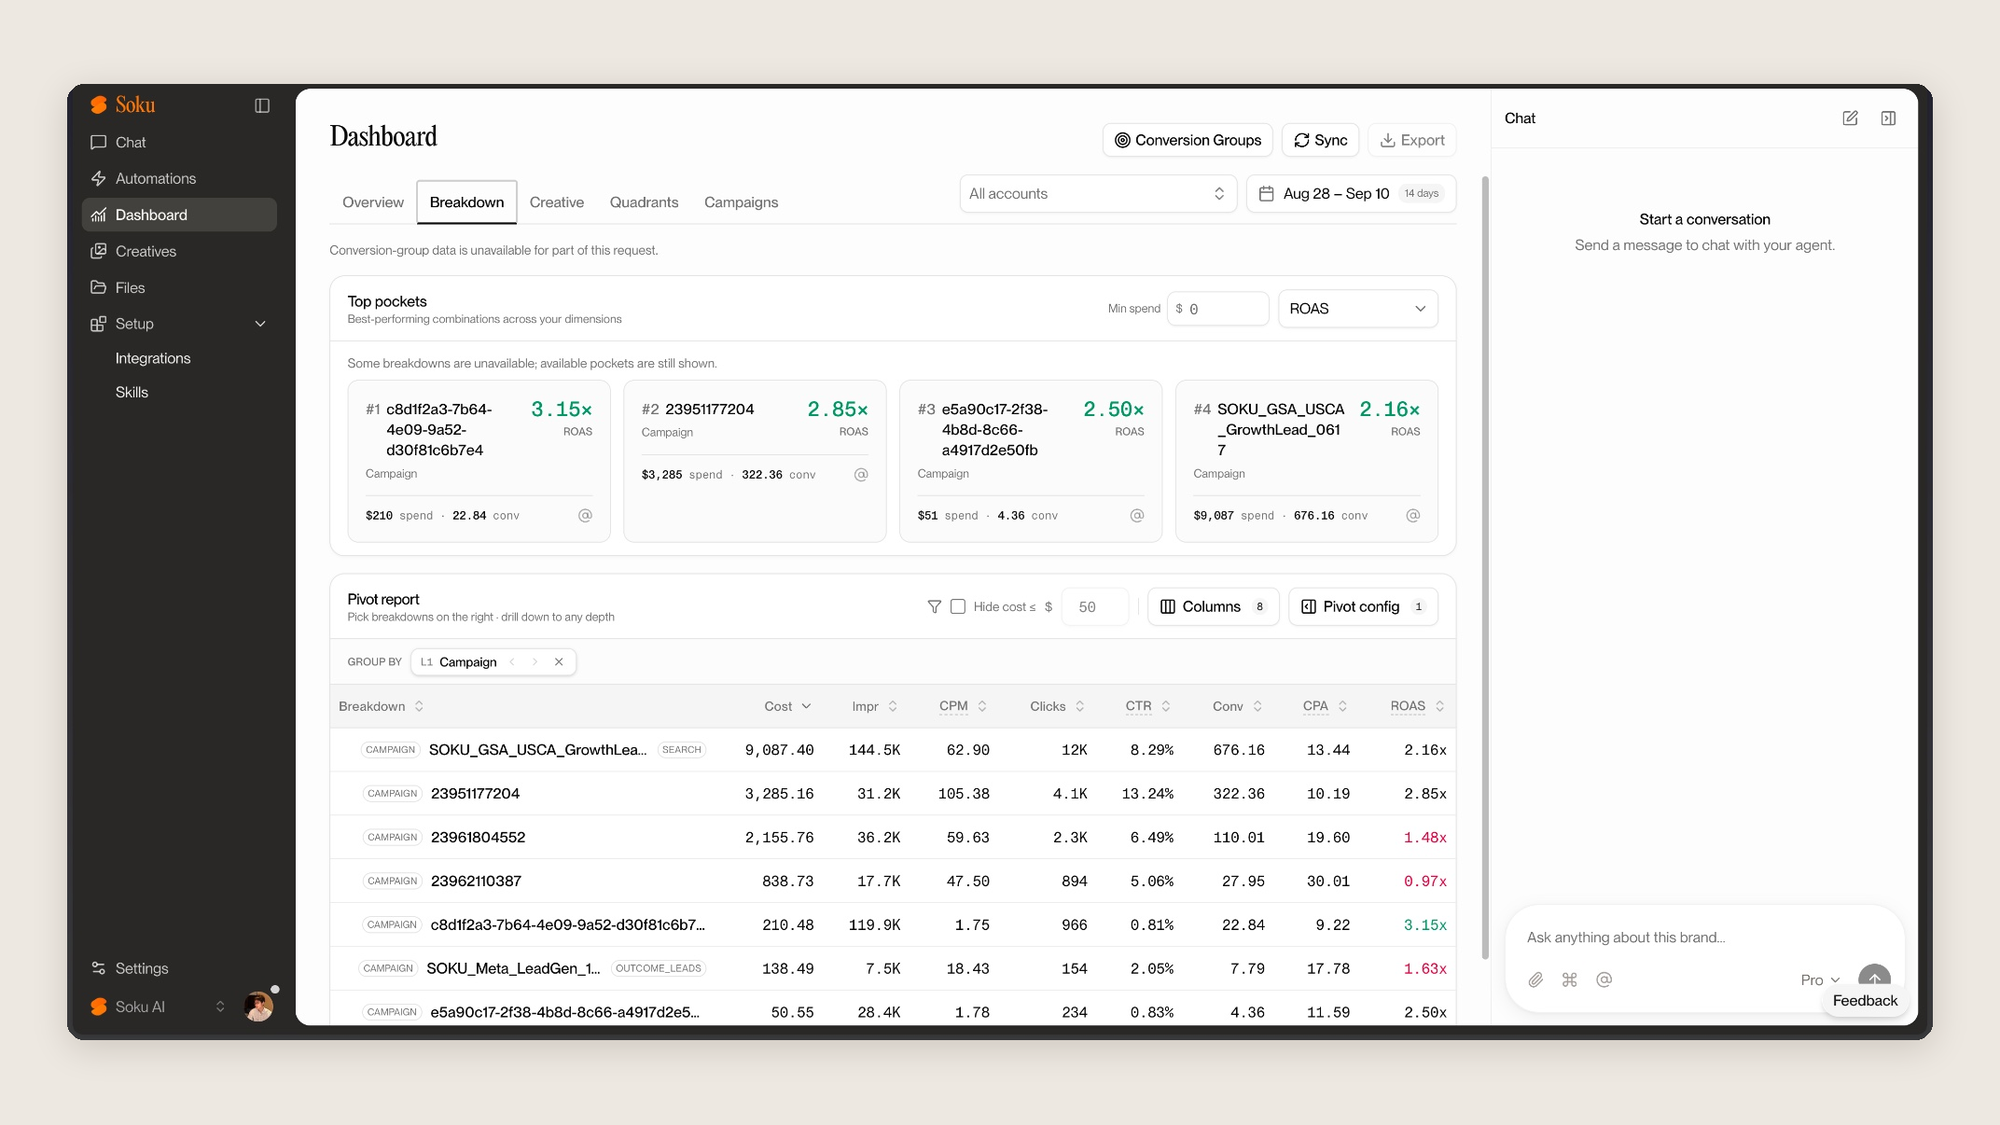Remove the Campaign group-by chip

[x=559, y=662]
